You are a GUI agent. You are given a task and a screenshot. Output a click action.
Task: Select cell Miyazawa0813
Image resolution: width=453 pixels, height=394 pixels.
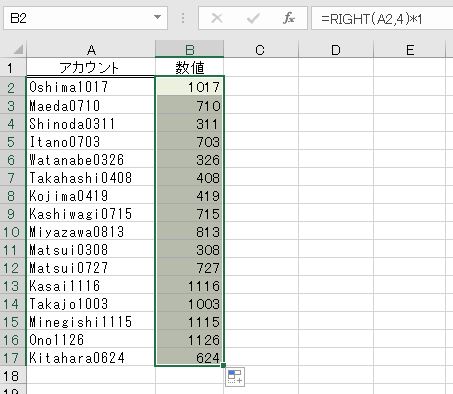click(x=91, y=231)
